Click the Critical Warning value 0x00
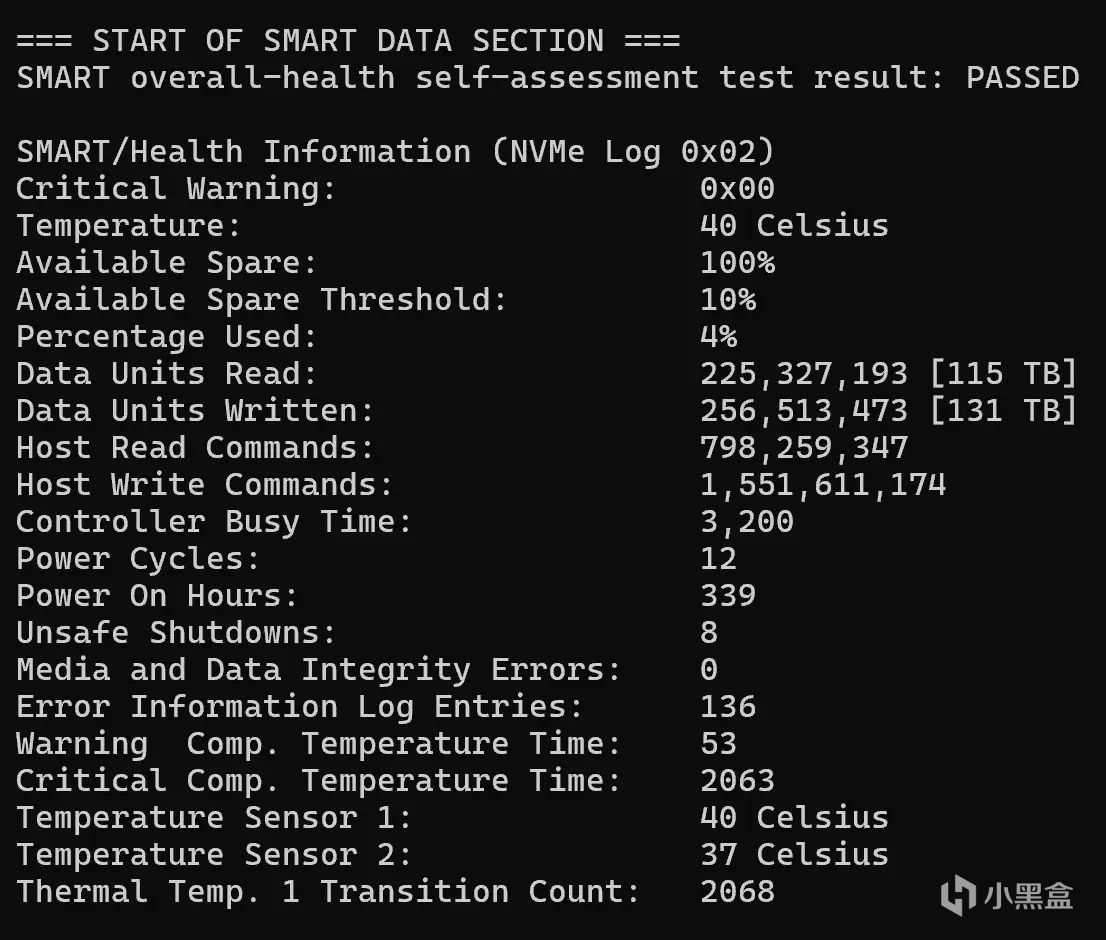1106x940 pixels. (737, 189)
